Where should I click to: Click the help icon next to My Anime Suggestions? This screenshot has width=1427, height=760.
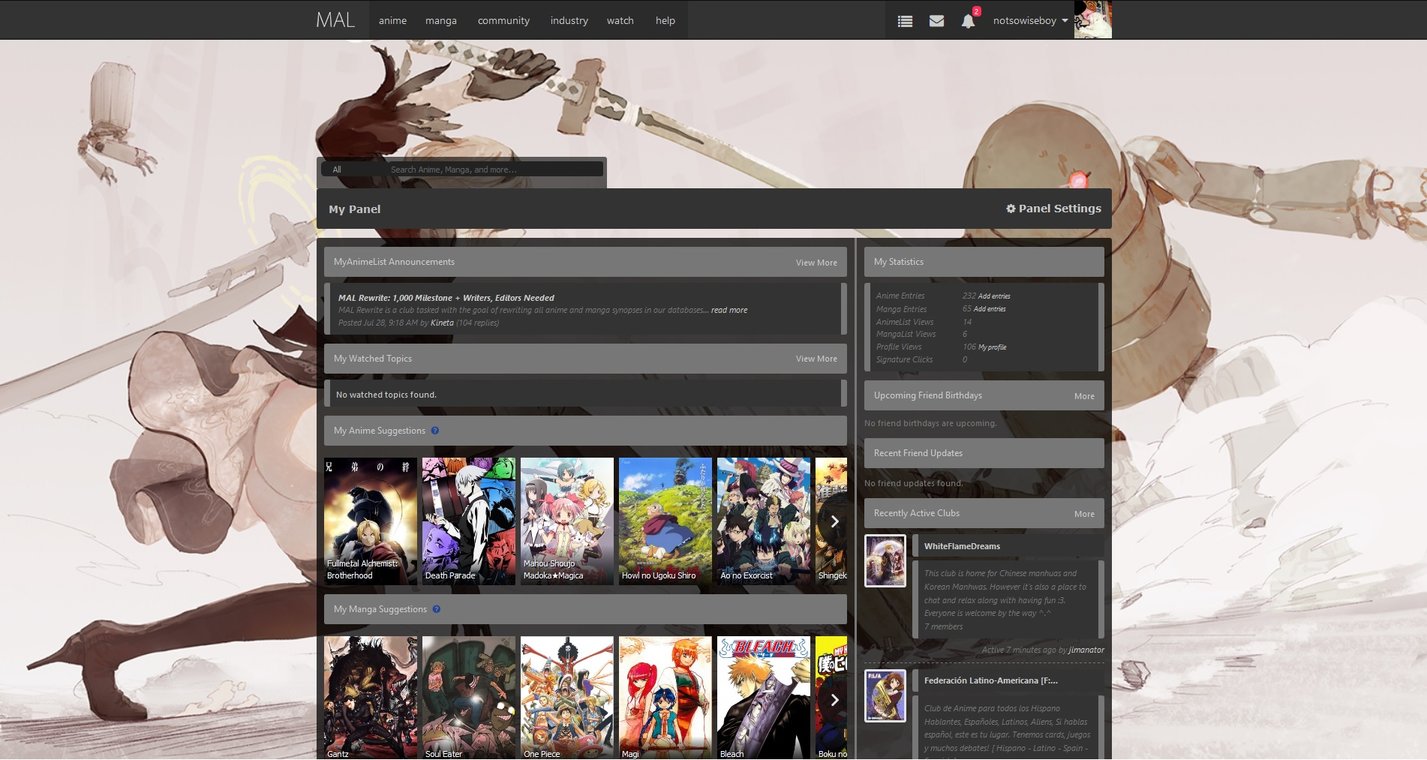click(x=435, y=430)
